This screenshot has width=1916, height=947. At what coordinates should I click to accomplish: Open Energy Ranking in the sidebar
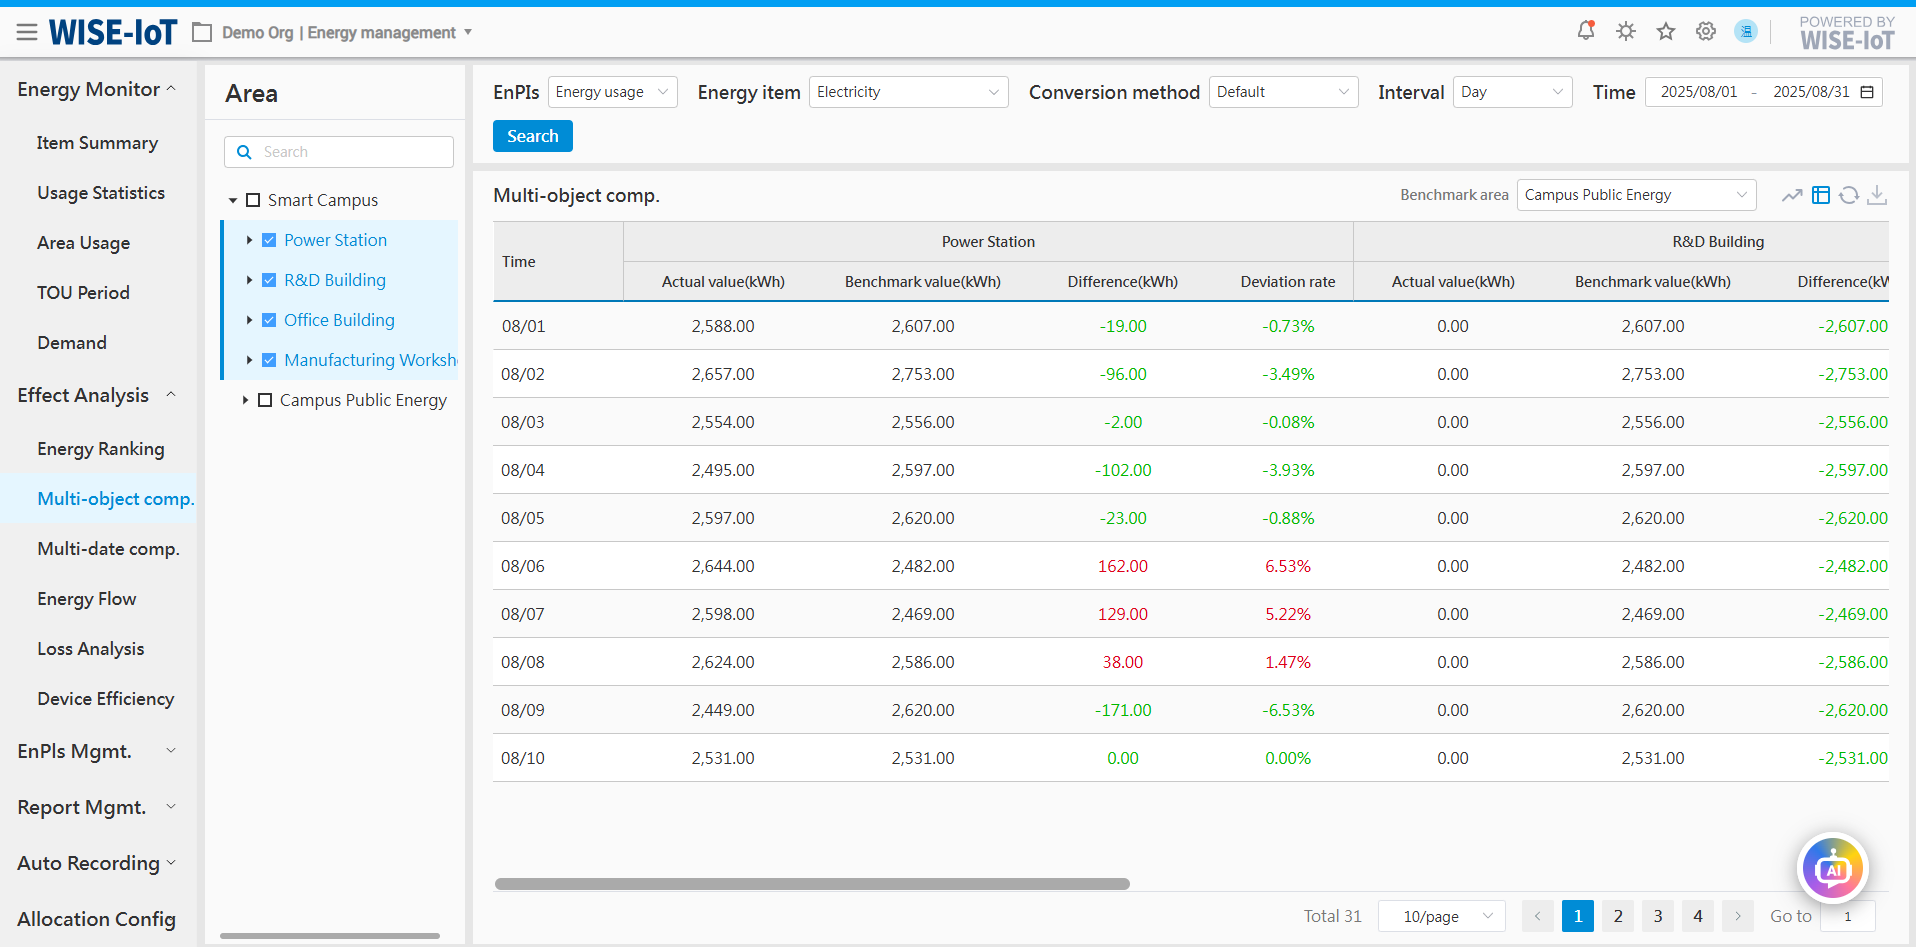point(101,449)
